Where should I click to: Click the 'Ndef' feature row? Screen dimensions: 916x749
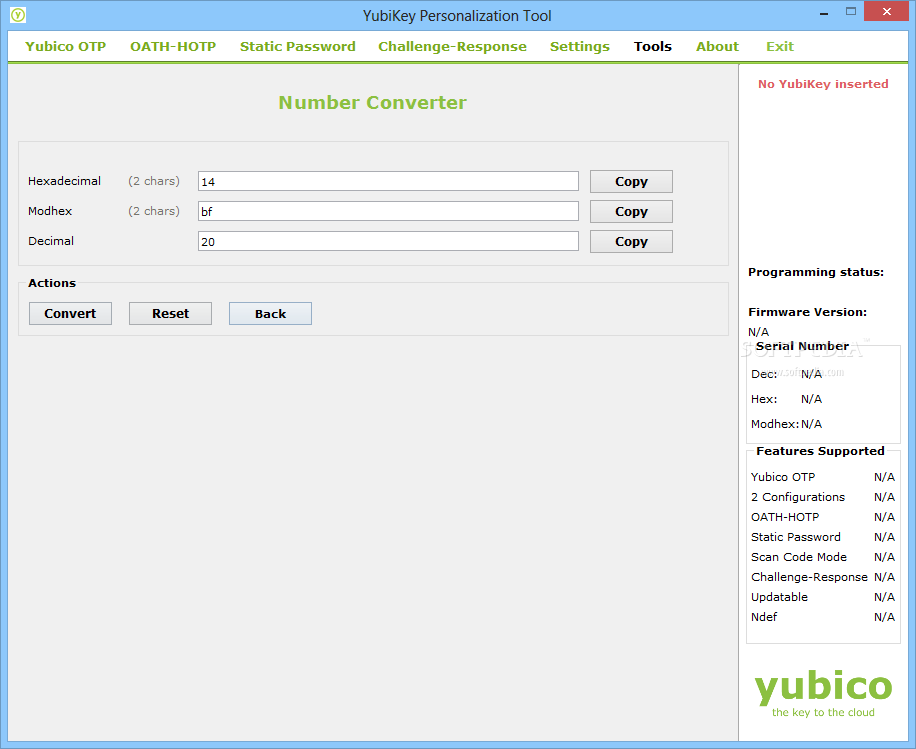pyautogui.click(x=823, y=617)
